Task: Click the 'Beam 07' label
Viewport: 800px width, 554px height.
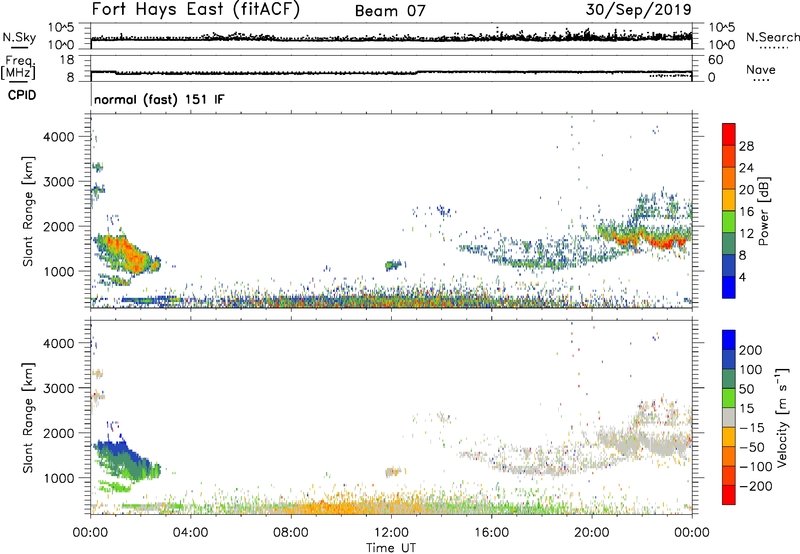Action: [x=390, y=11]
